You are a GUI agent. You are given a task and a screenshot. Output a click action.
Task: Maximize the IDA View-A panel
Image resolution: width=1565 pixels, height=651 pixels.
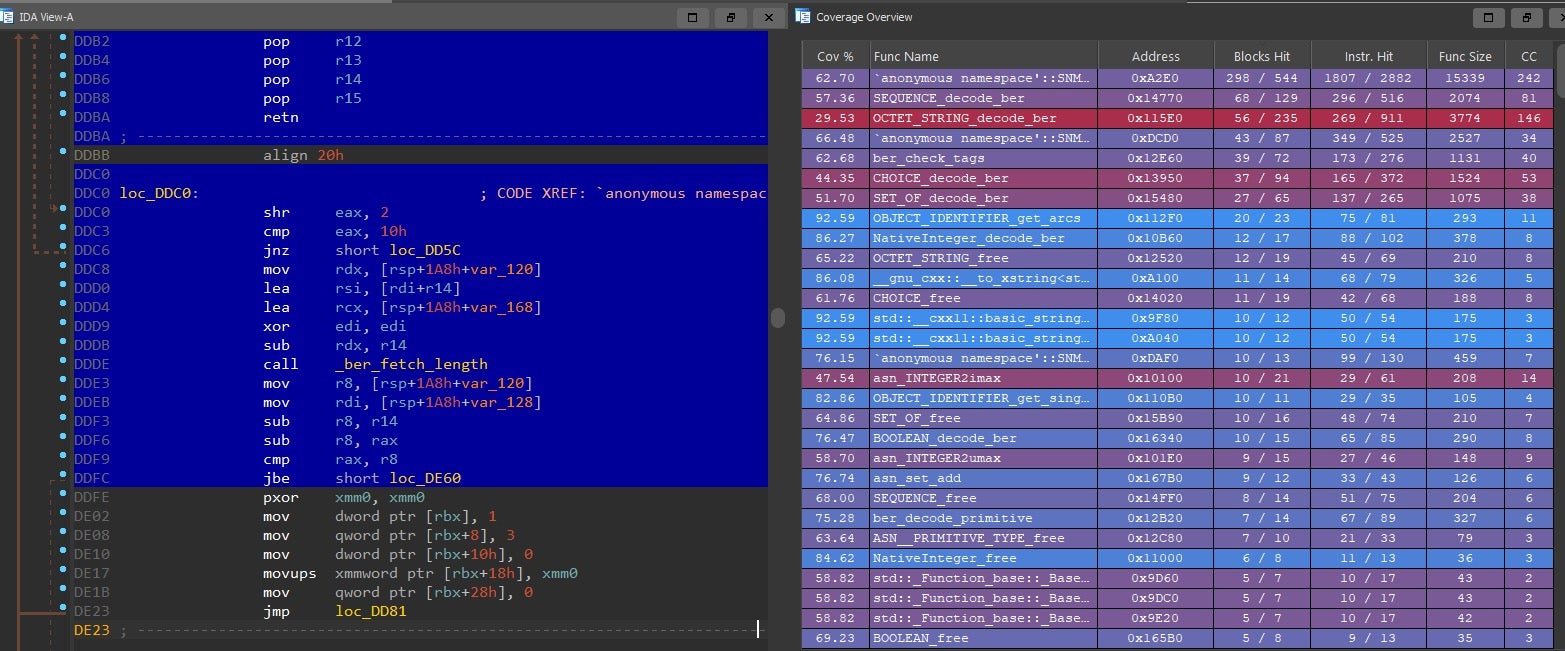[x=693, y=17]
